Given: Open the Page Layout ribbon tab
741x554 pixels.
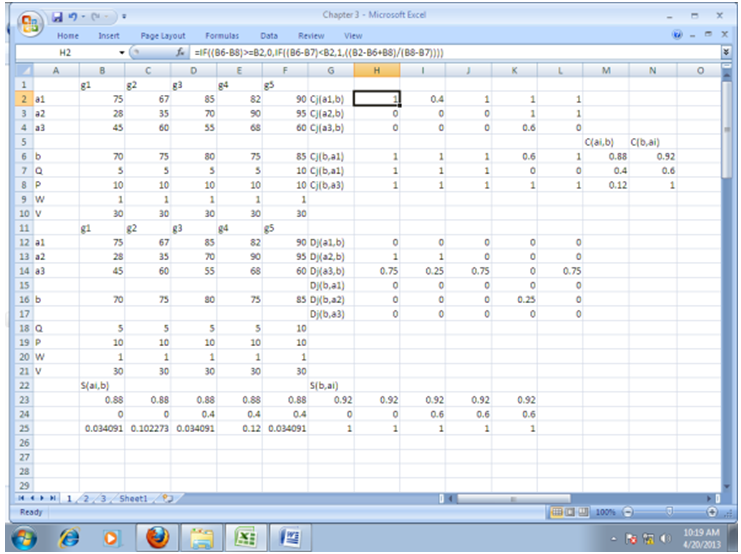Looking at the screenshot, I should pyautogui.click(x=161, y=35).
